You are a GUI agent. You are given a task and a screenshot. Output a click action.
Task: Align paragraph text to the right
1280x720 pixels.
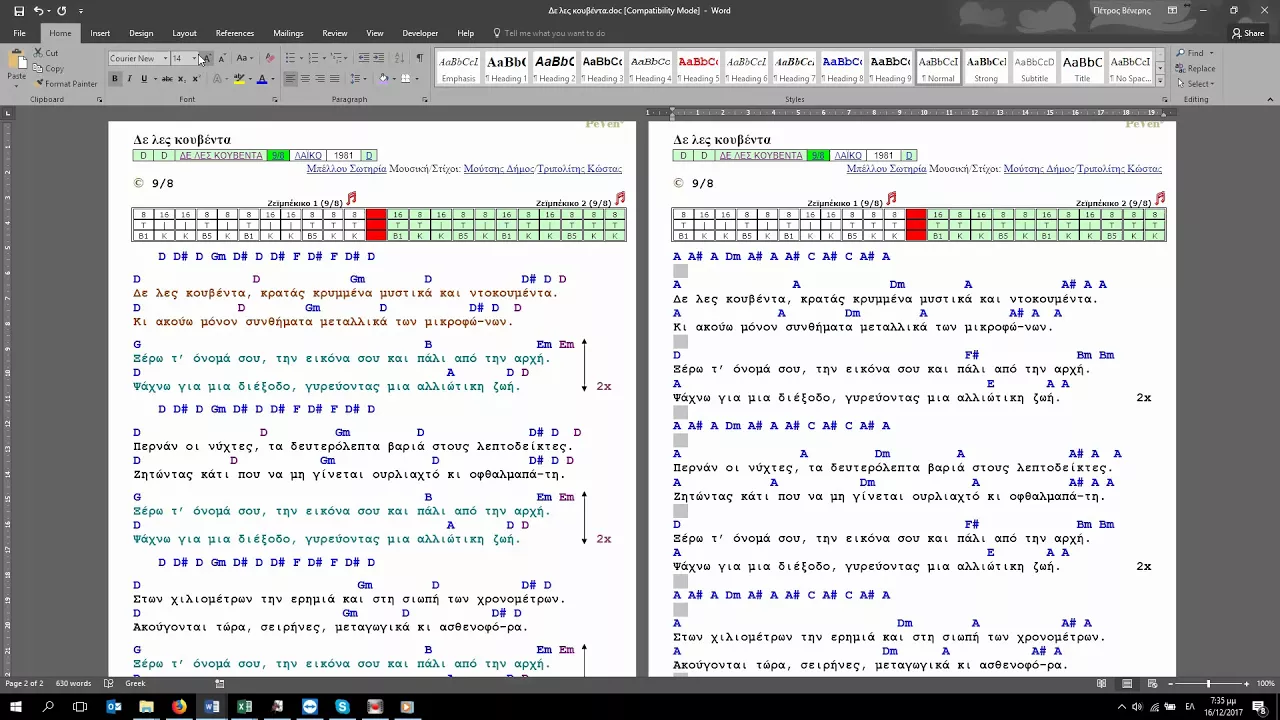320,79
